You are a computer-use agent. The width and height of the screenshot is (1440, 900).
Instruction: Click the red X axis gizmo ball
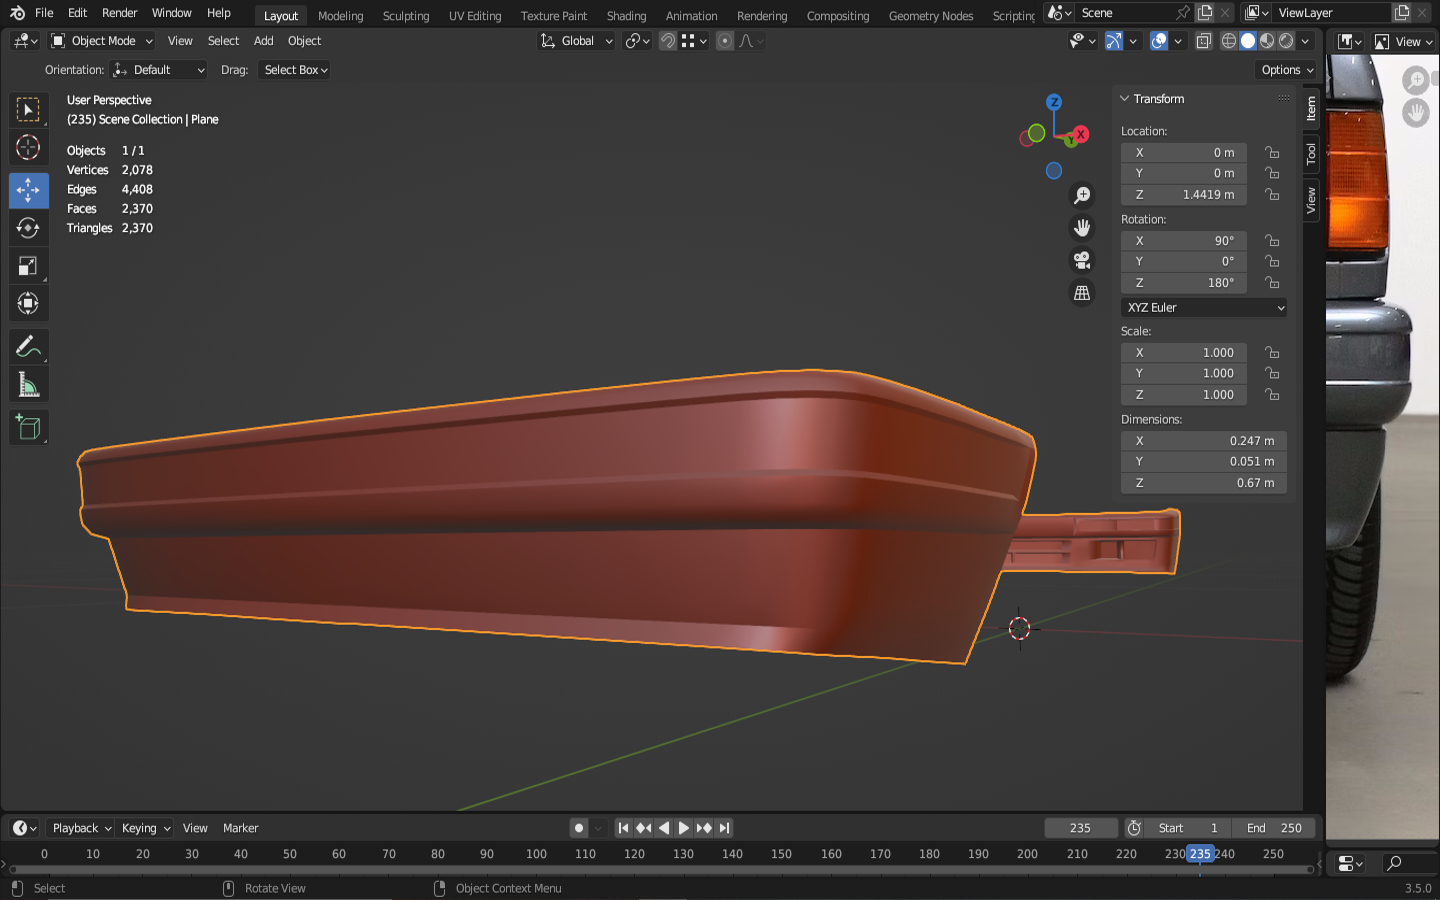click(1080, 134)
